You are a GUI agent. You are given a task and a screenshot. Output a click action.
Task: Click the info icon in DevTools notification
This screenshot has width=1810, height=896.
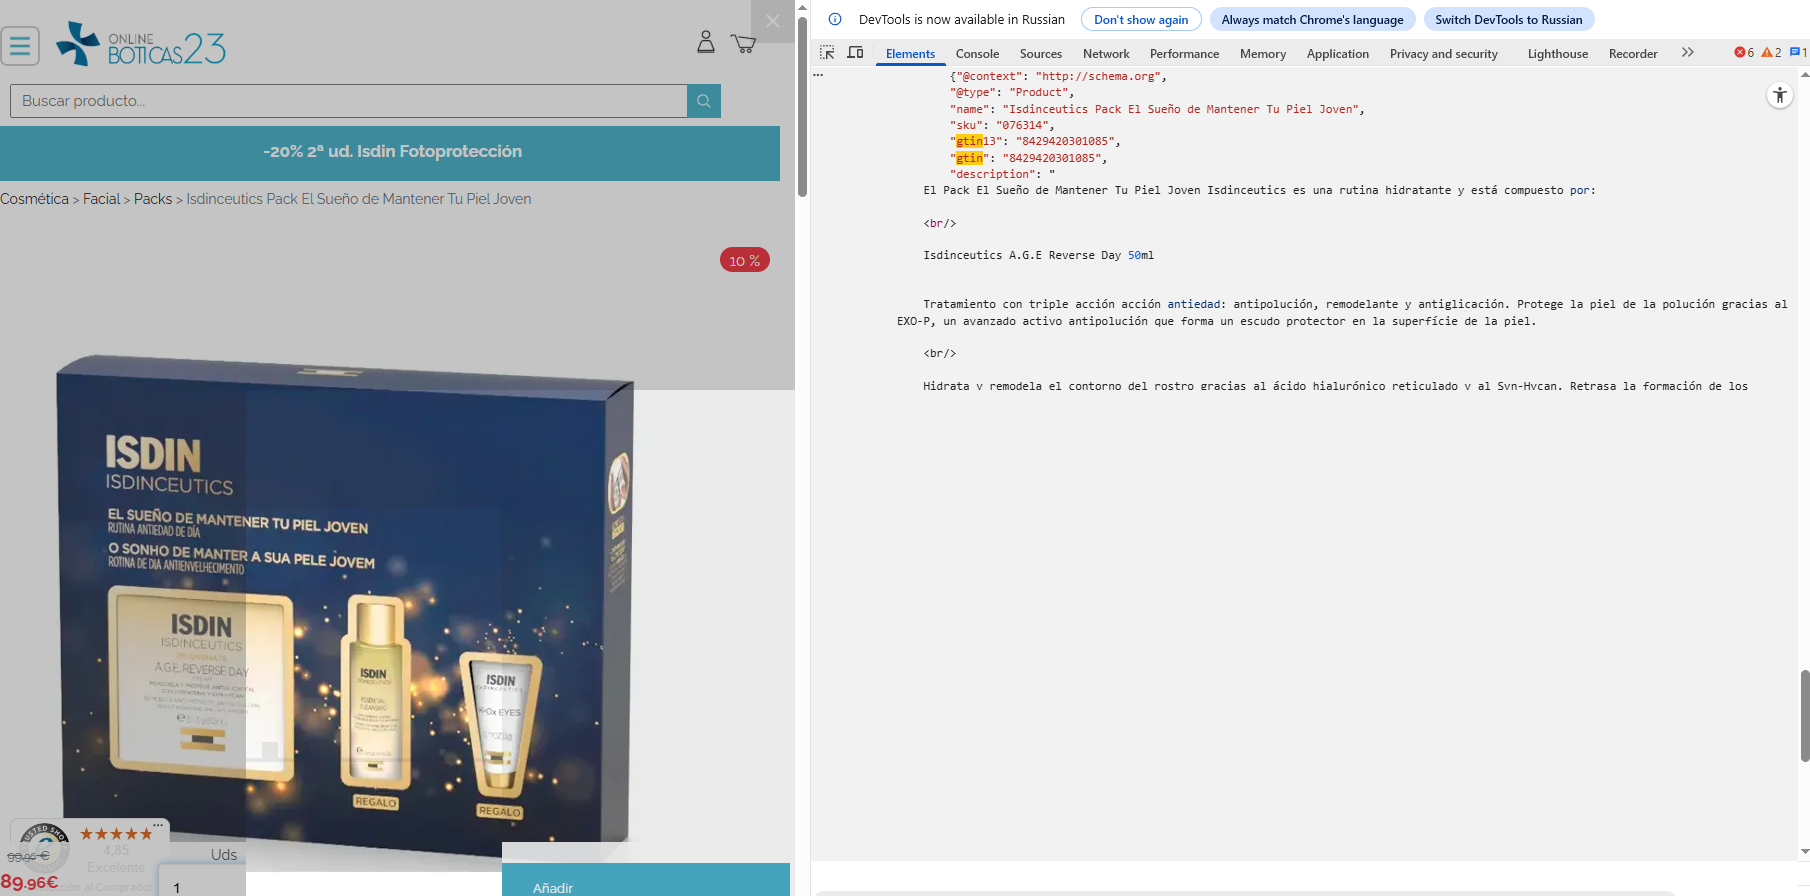[835, 19]
